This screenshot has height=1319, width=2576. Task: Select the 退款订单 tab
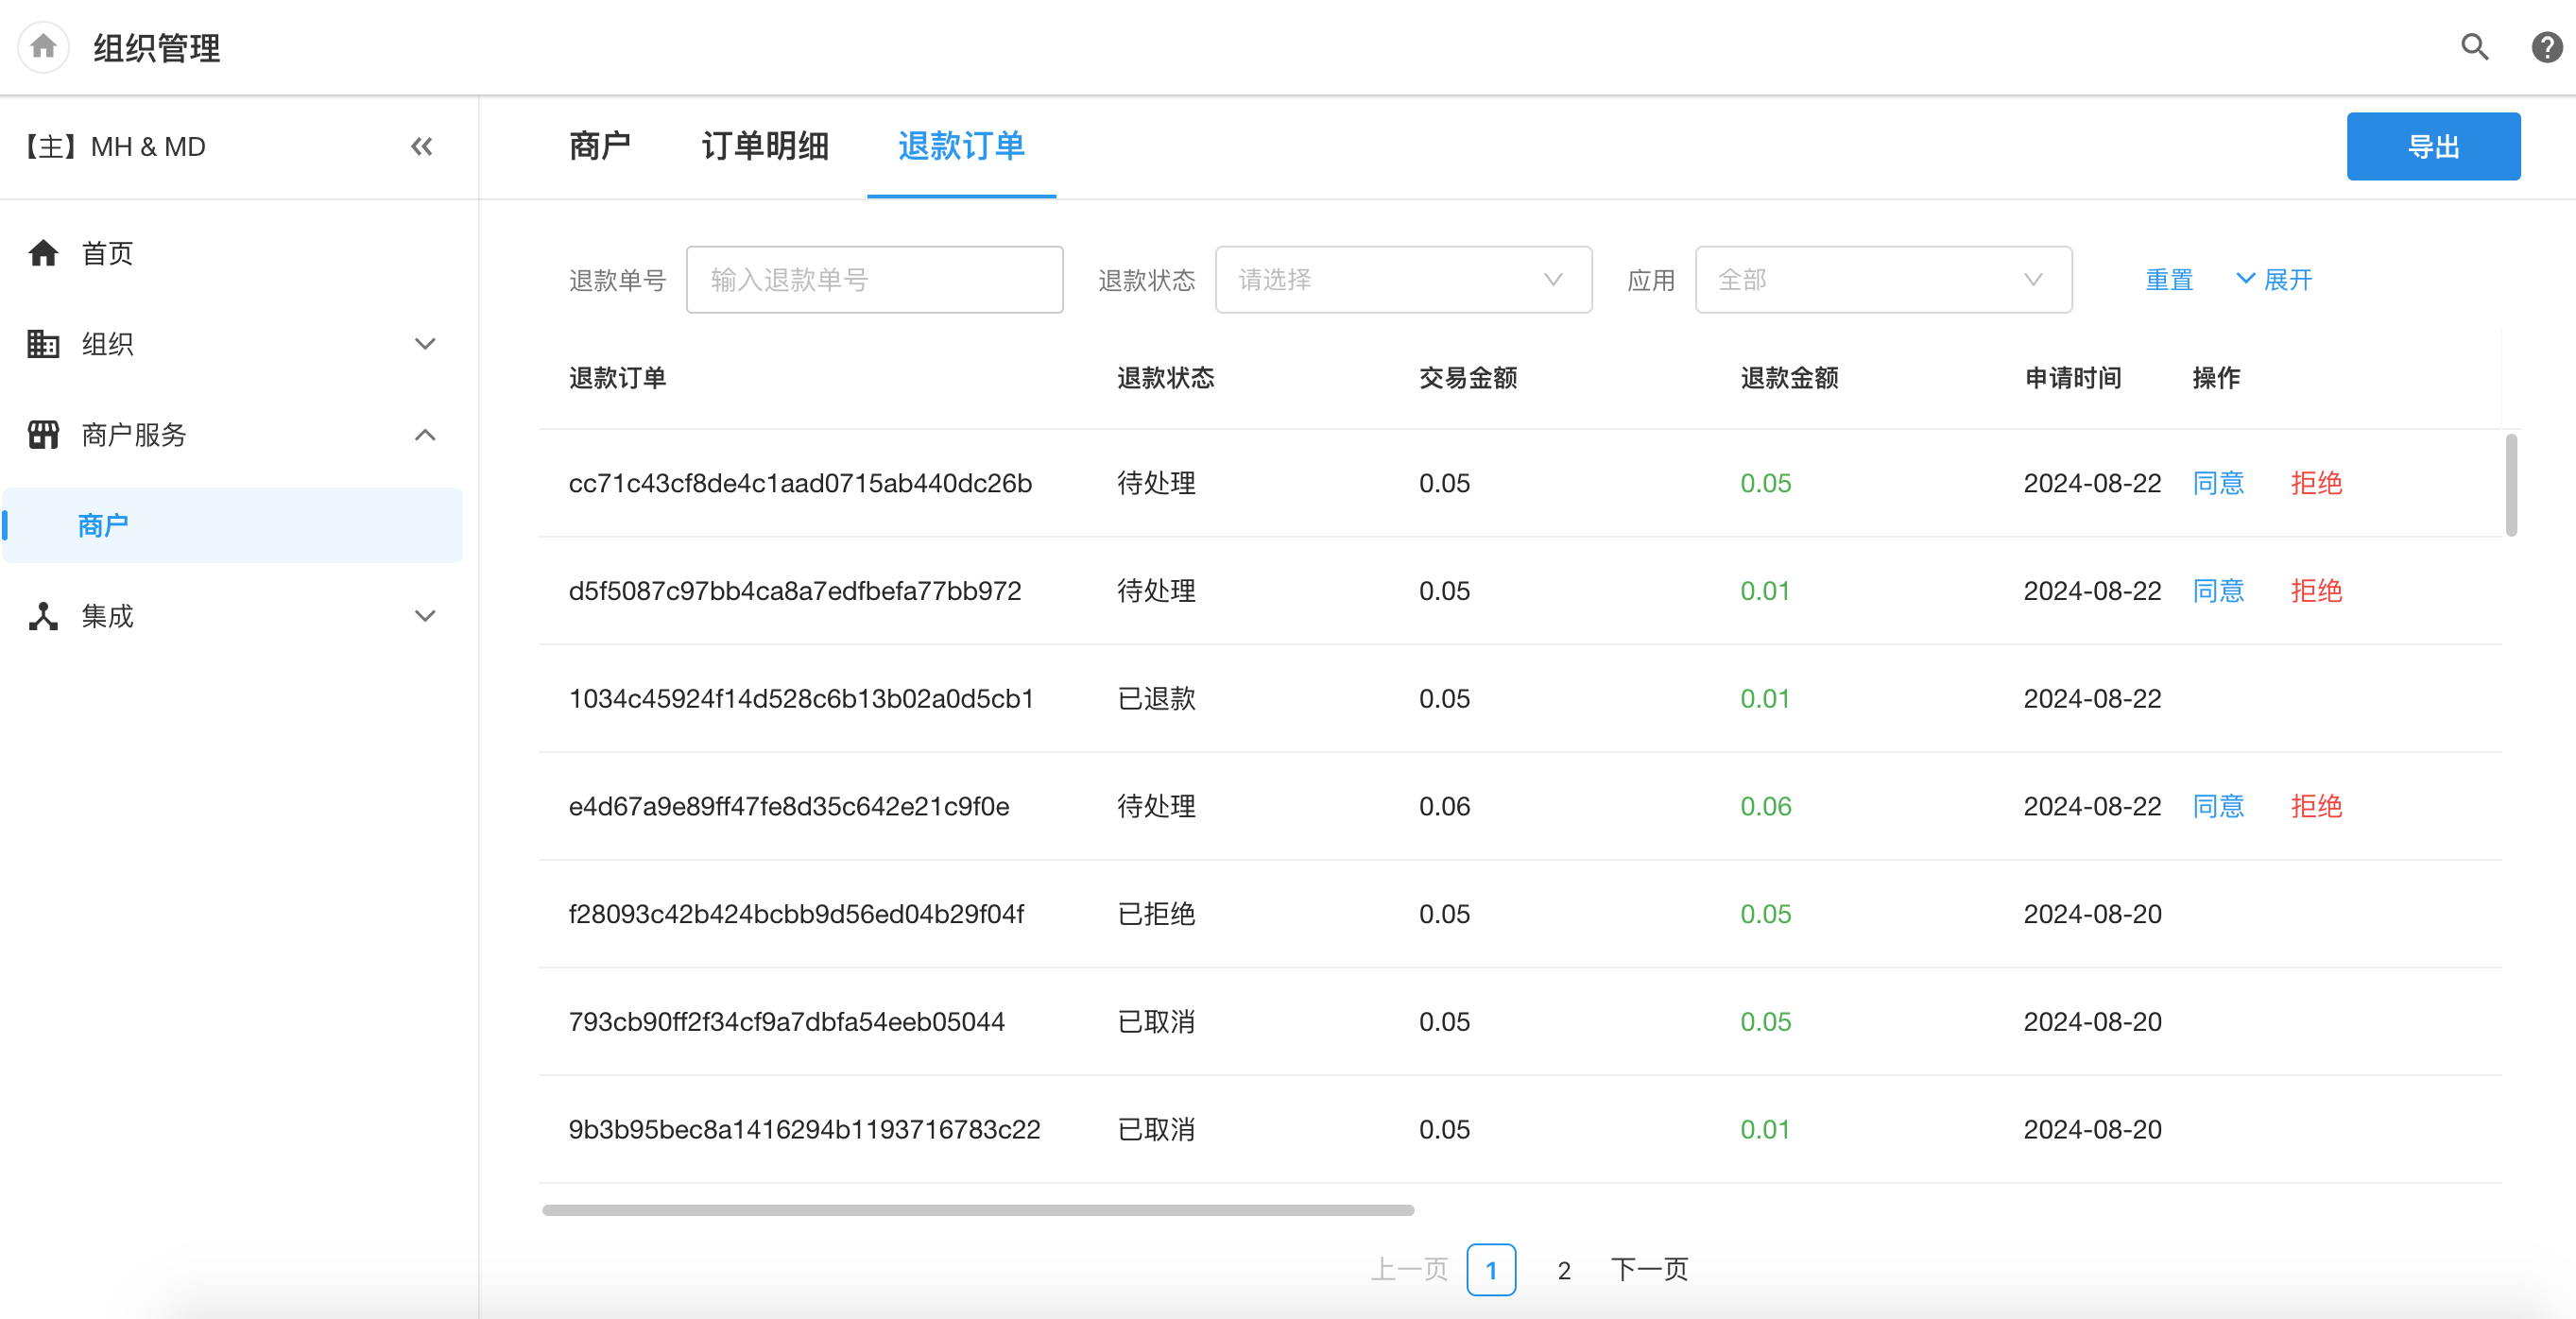coord(961,147)
